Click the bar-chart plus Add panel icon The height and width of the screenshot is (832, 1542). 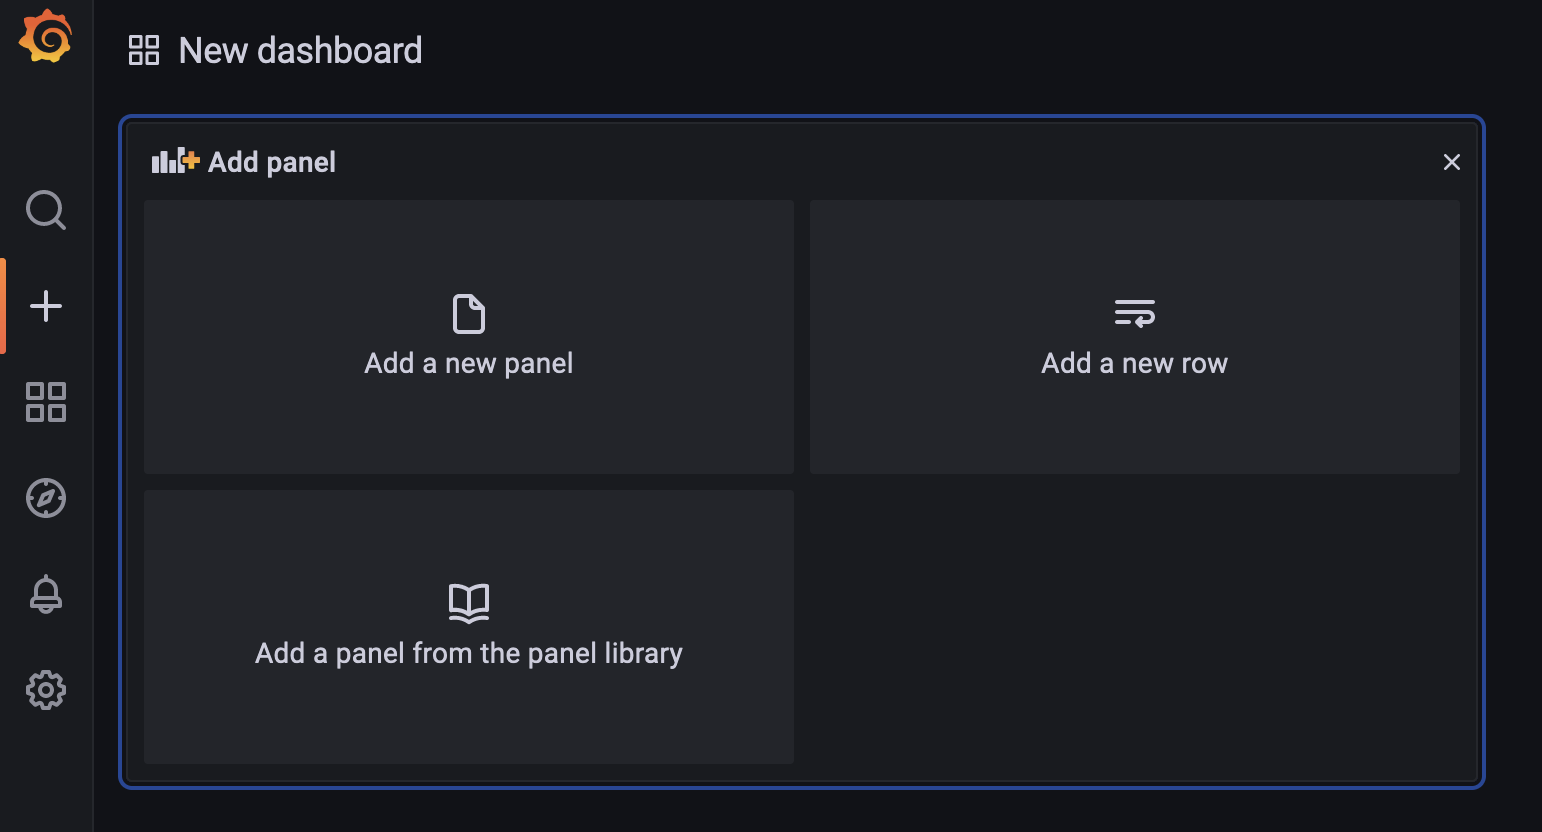click(175, 160)
